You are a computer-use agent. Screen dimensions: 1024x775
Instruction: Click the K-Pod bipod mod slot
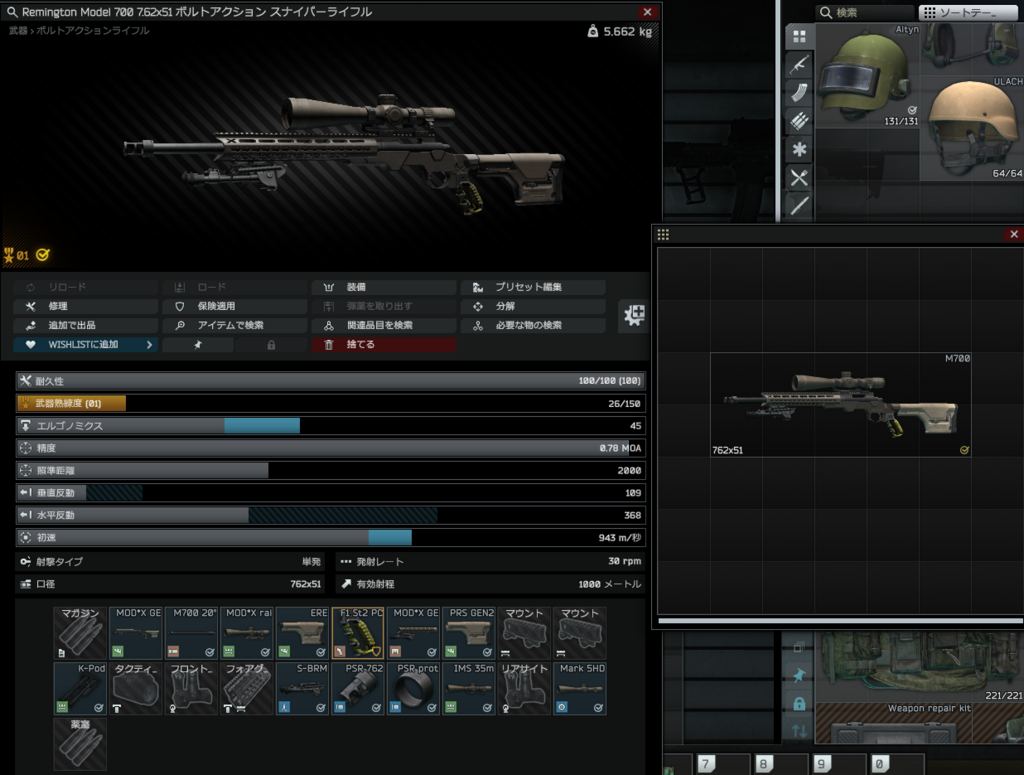click(80, 688)
